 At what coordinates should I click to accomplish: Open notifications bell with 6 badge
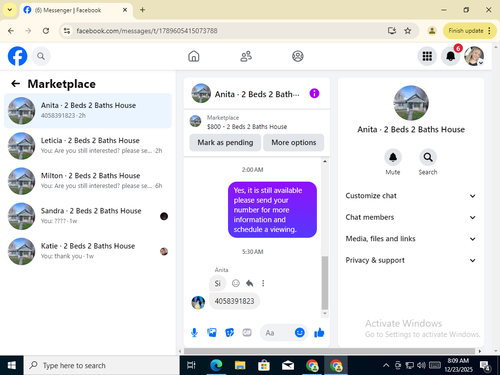451,56
